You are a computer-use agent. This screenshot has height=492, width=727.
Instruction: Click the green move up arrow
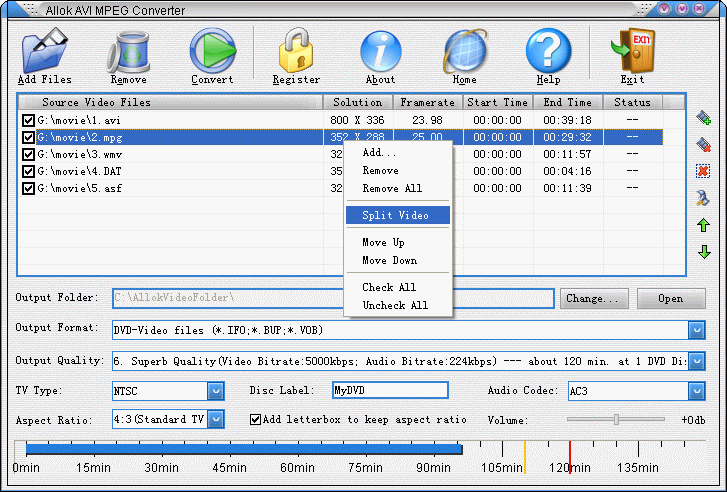click(x=704, y=225)
